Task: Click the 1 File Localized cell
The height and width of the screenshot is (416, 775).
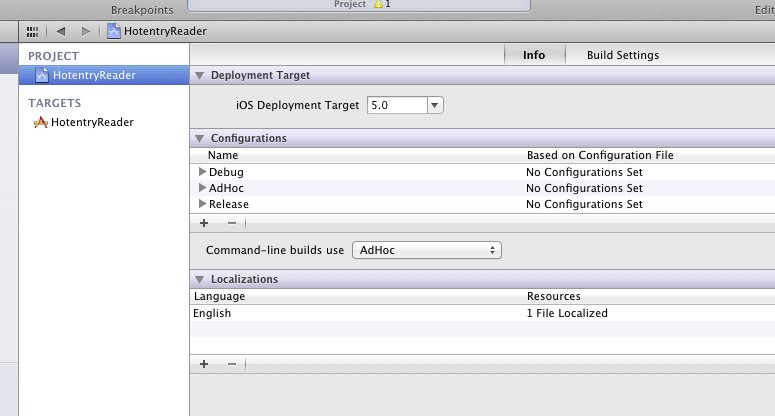Action: pyautogui.click(x=567, y=313)
